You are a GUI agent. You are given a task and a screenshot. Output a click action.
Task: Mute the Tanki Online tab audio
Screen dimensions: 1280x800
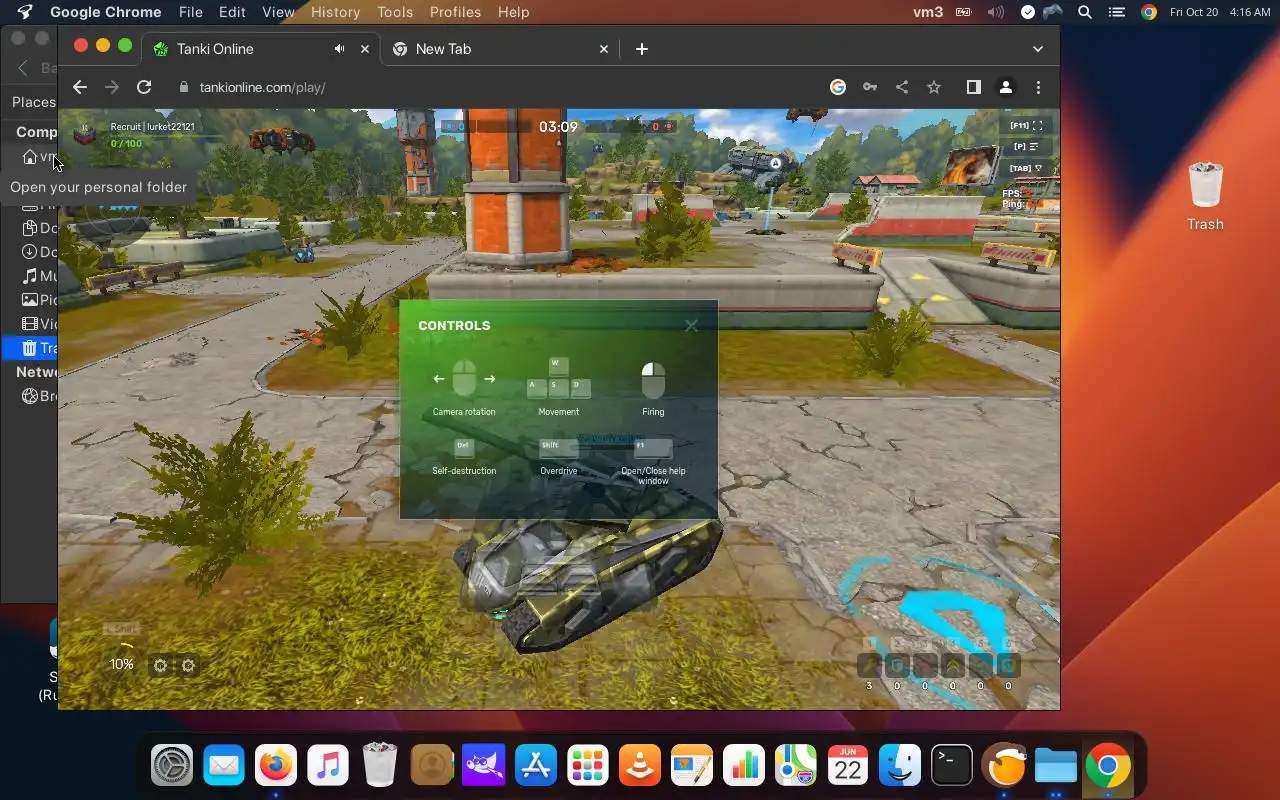pyautogui.click(x=340, y=49)
